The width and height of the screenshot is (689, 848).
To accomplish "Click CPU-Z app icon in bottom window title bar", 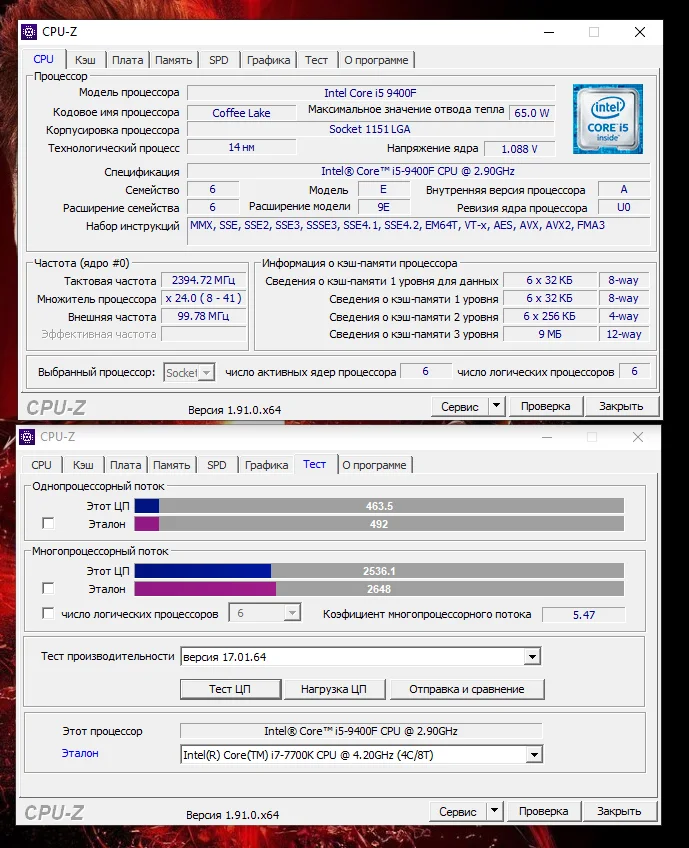I will point(27,436).
